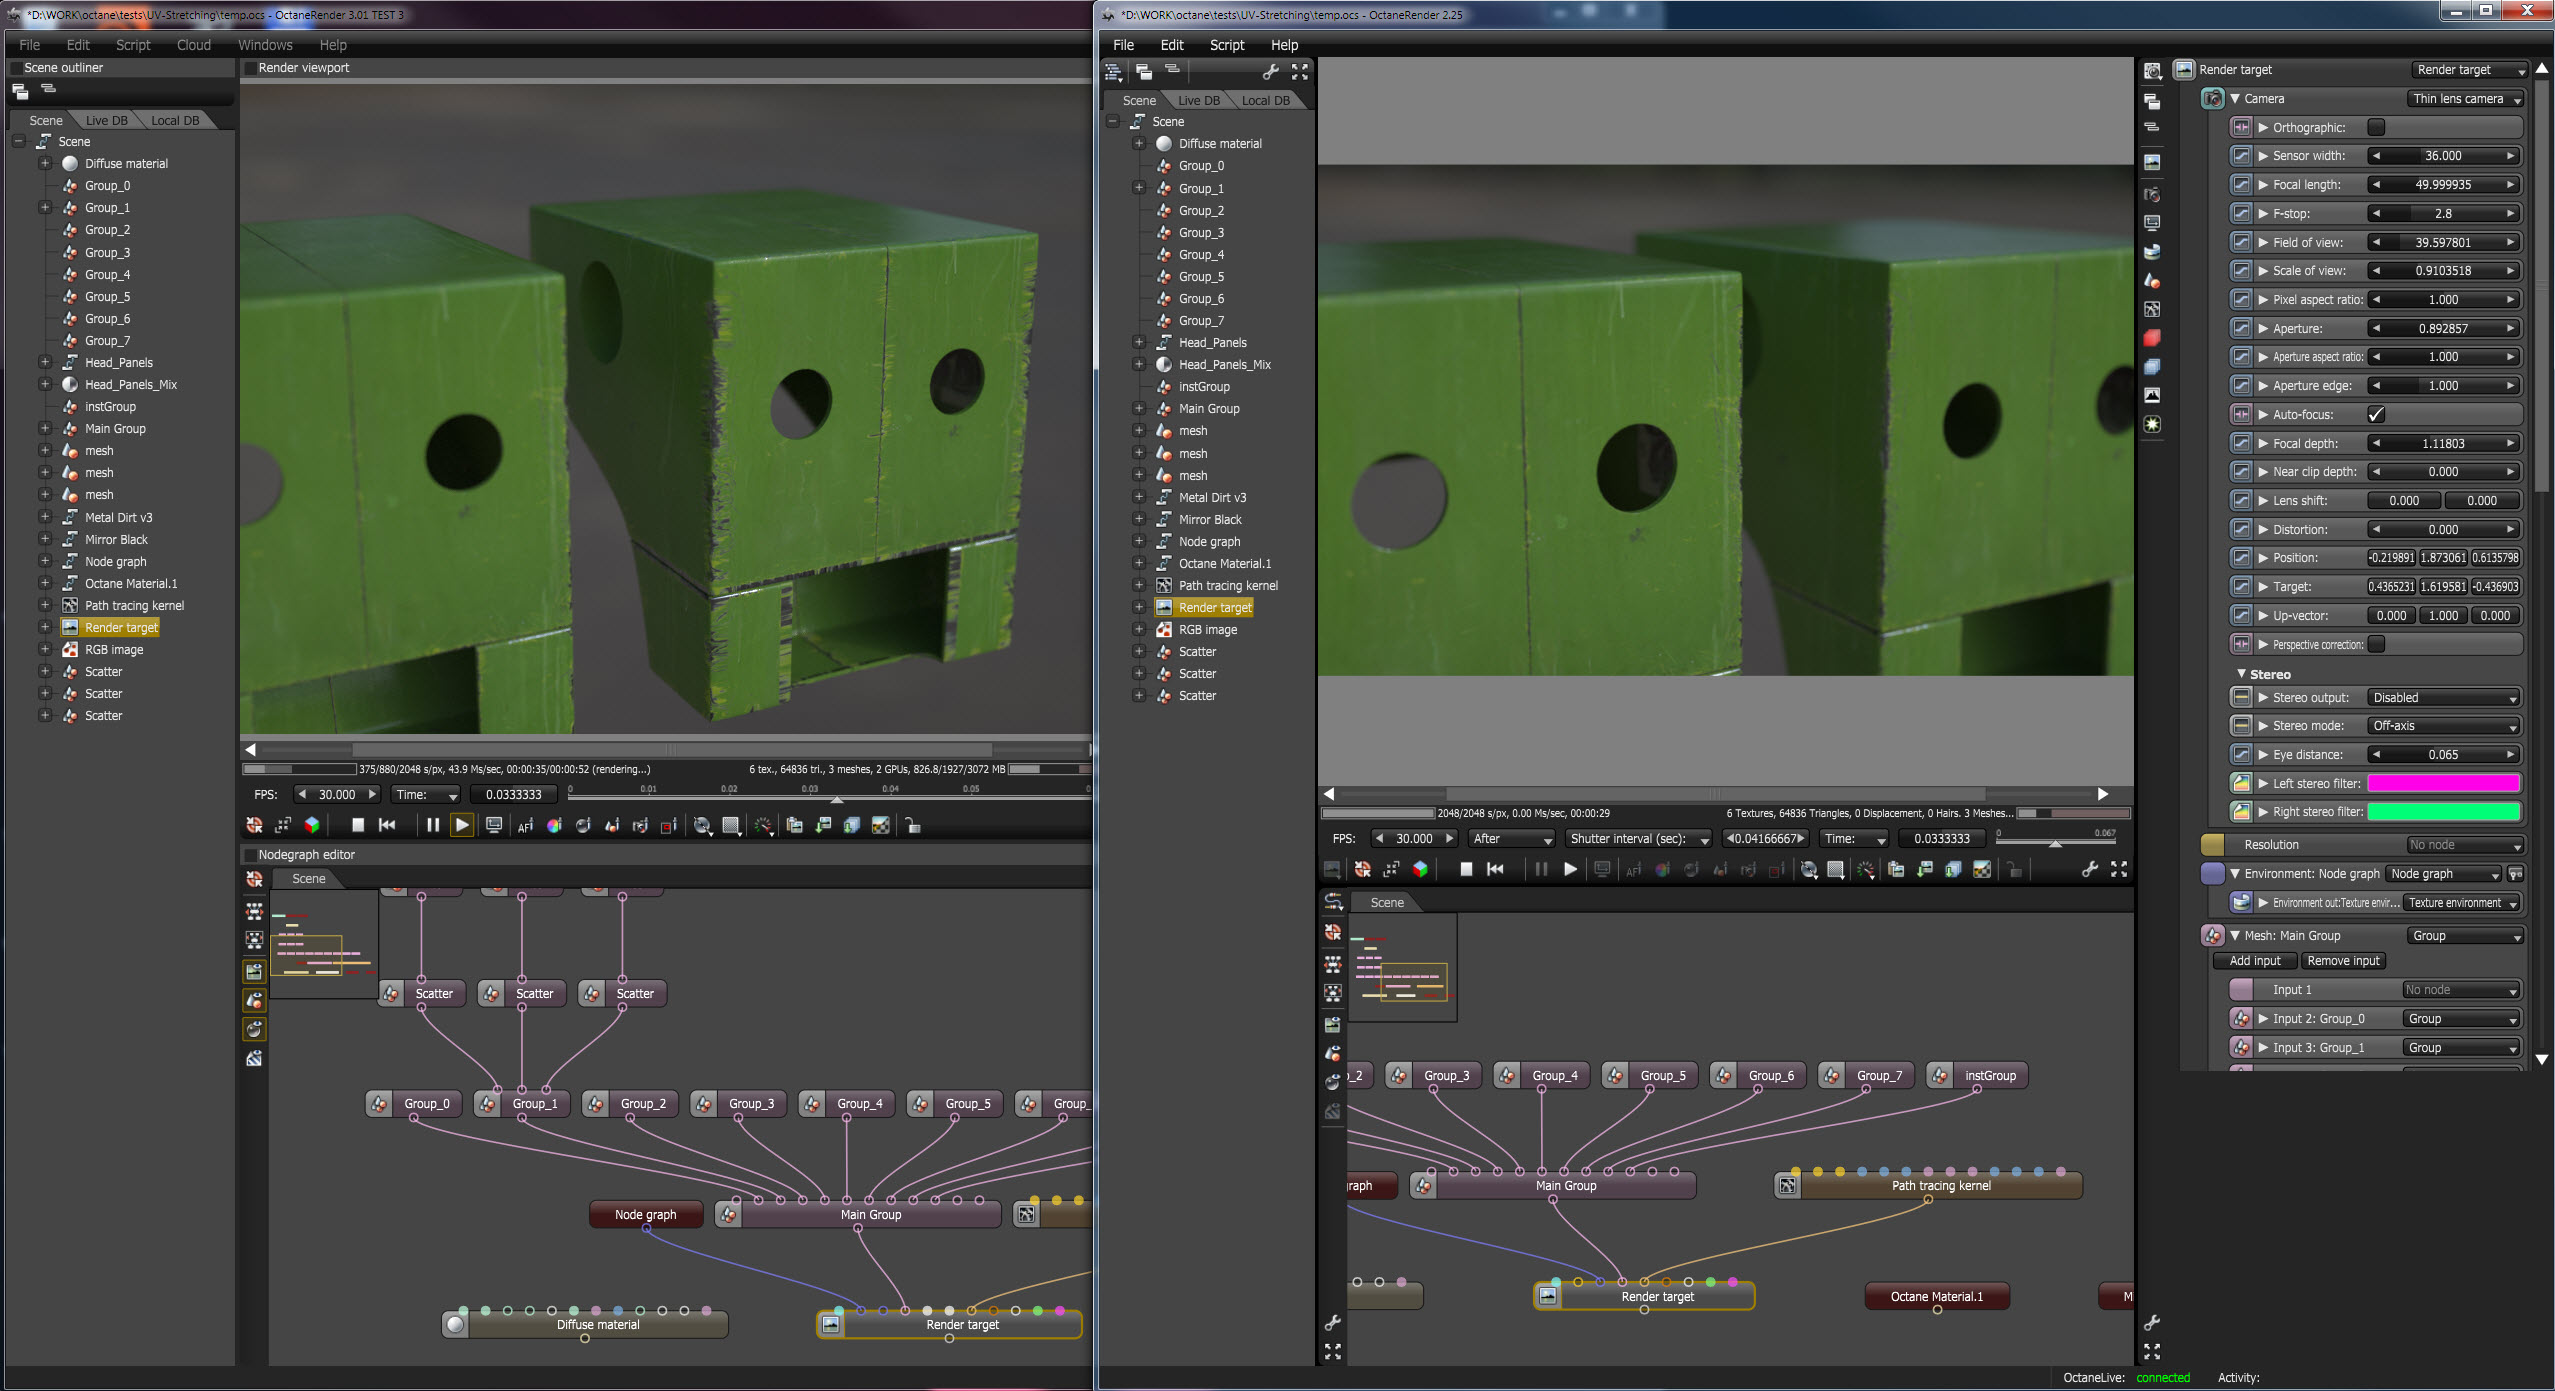Viewport: 2555px width, 1391px height.
Task: Click the Add input button
Action: pos(2254,961)
